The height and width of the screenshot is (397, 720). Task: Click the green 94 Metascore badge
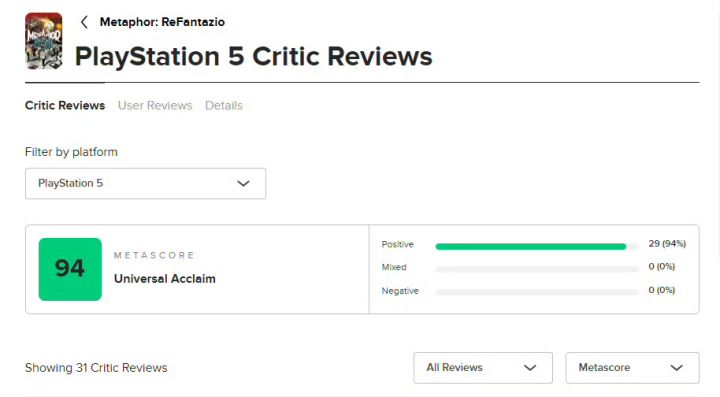pos(70,269)
